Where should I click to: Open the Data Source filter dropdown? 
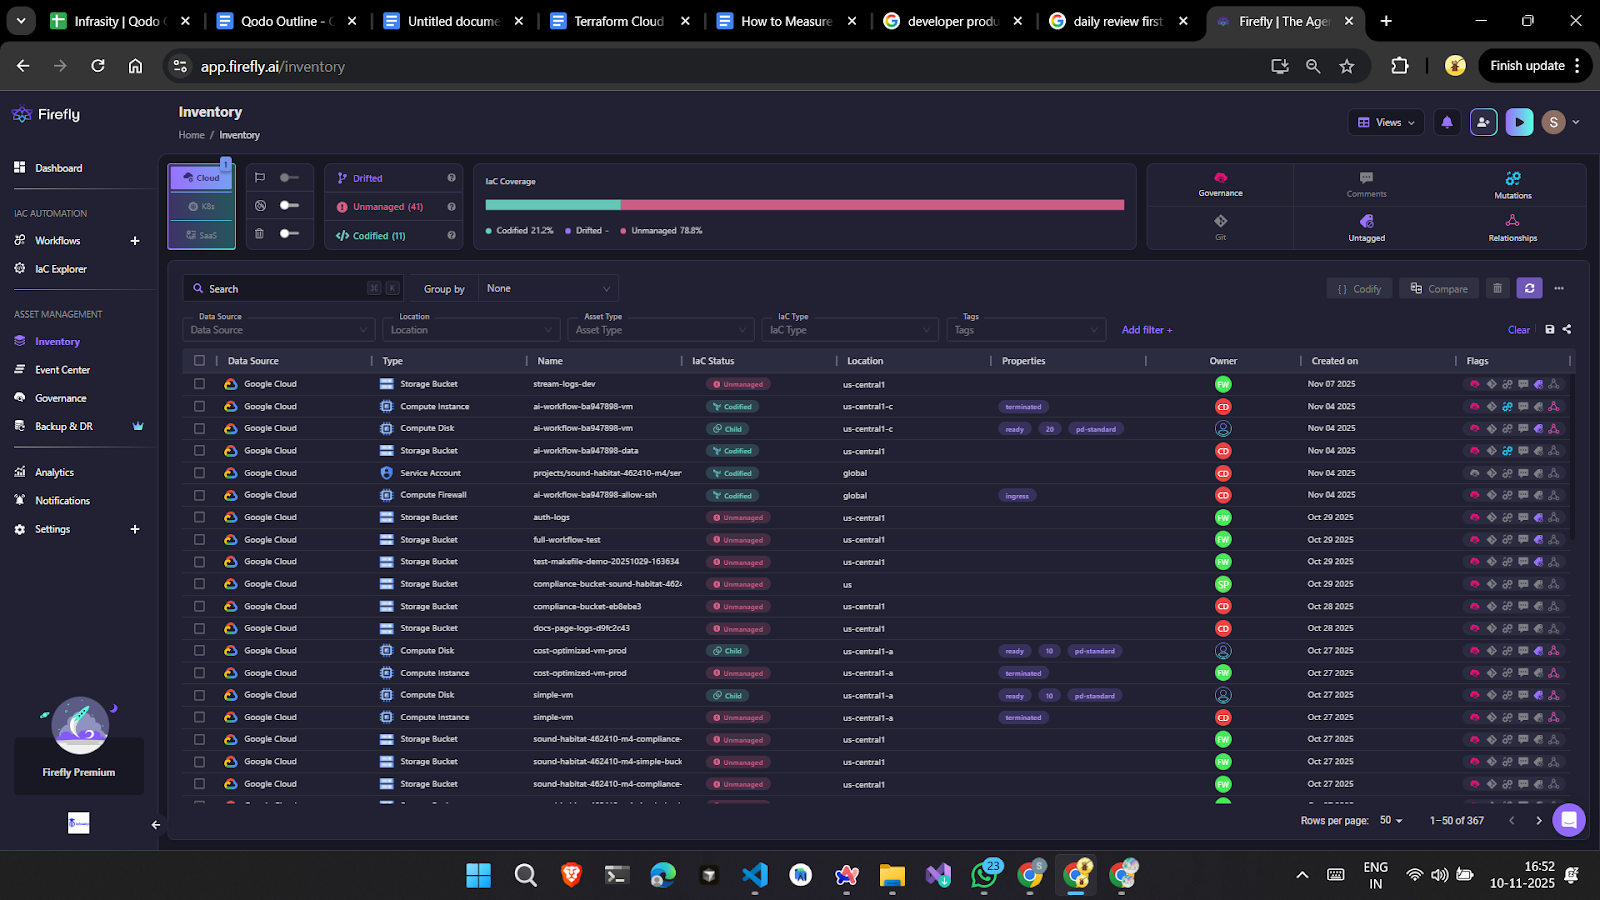[x=279, y=330]
